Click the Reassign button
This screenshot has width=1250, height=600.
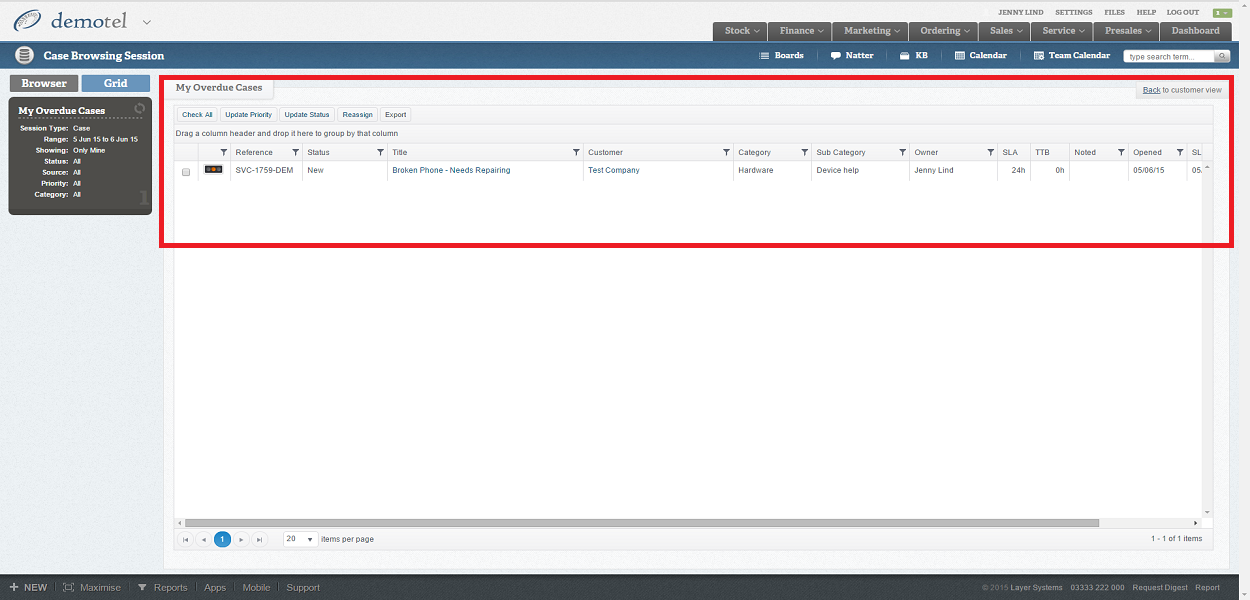(357, 115)
